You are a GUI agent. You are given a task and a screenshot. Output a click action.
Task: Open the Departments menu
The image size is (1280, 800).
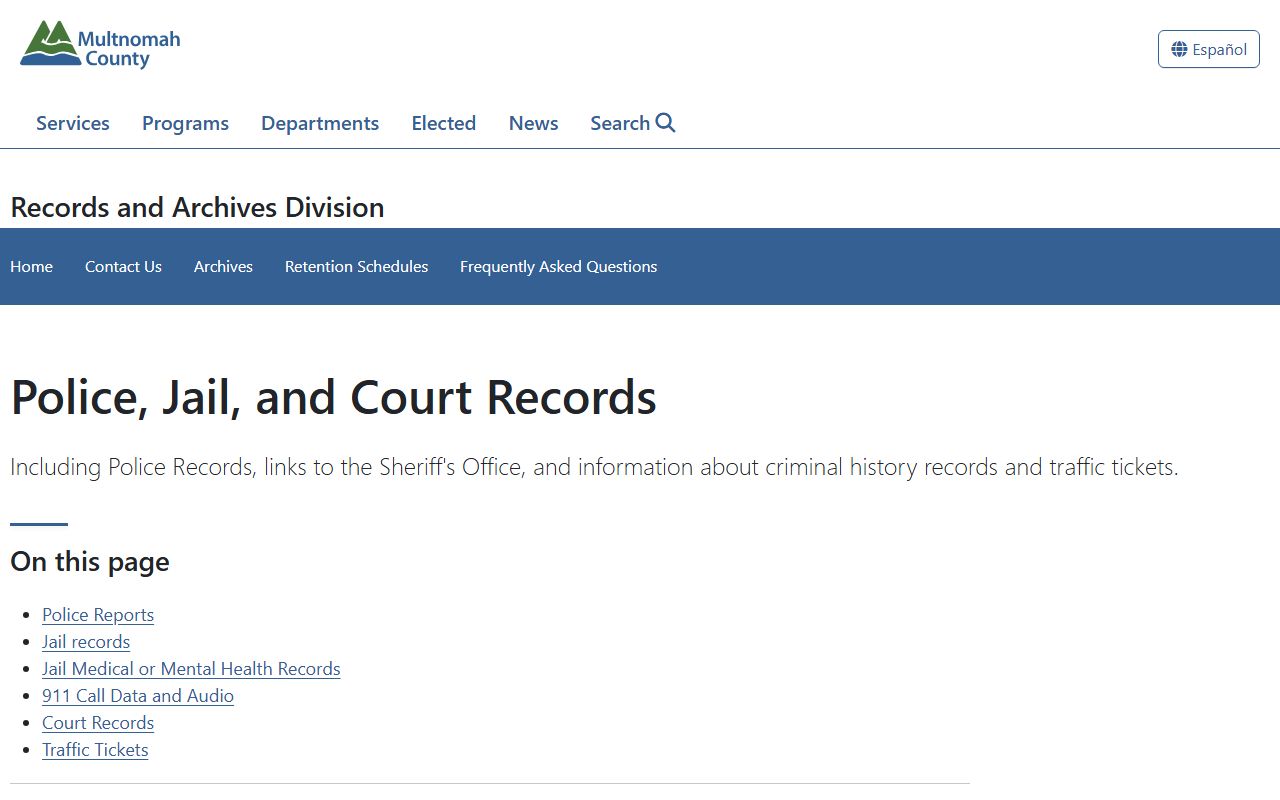pyautogui.click(x=320, y=123)
